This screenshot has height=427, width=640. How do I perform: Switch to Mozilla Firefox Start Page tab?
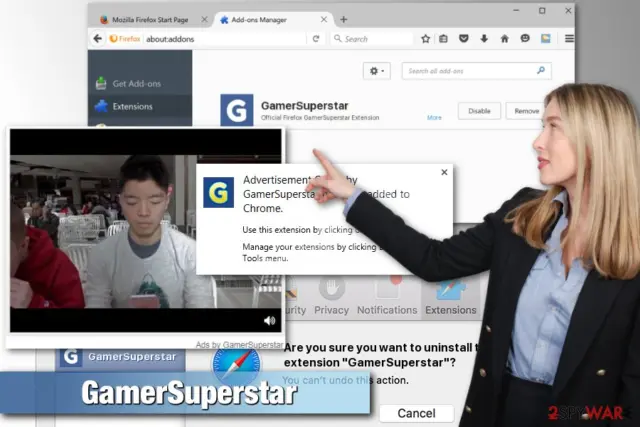click(x=150, y=20)
